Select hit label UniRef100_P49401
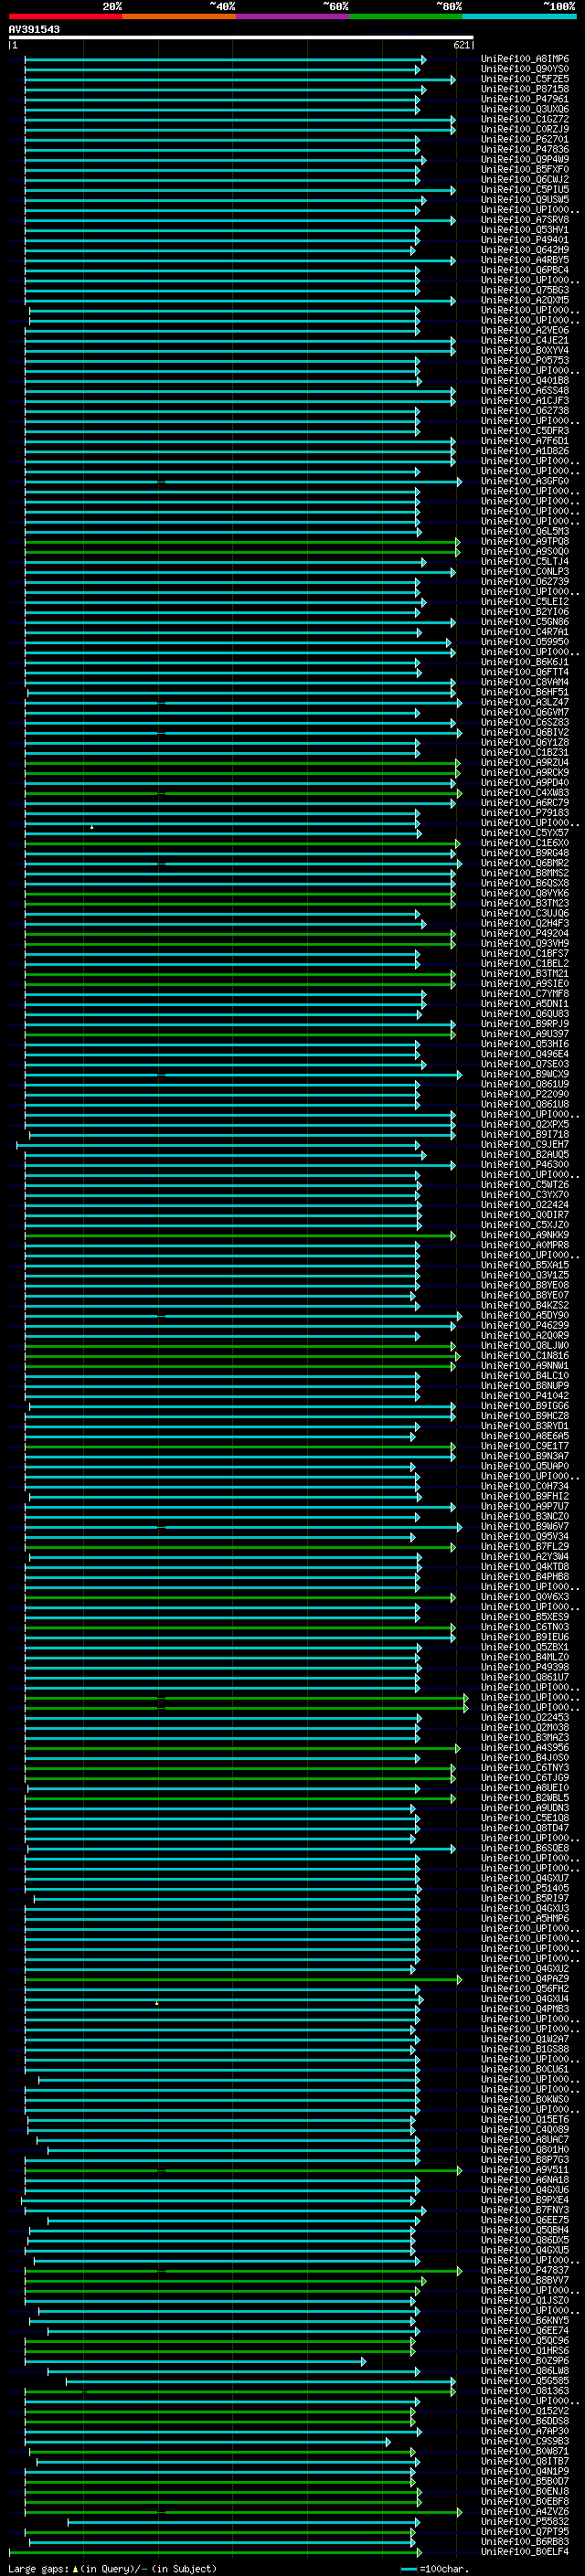 coord(525,241)
